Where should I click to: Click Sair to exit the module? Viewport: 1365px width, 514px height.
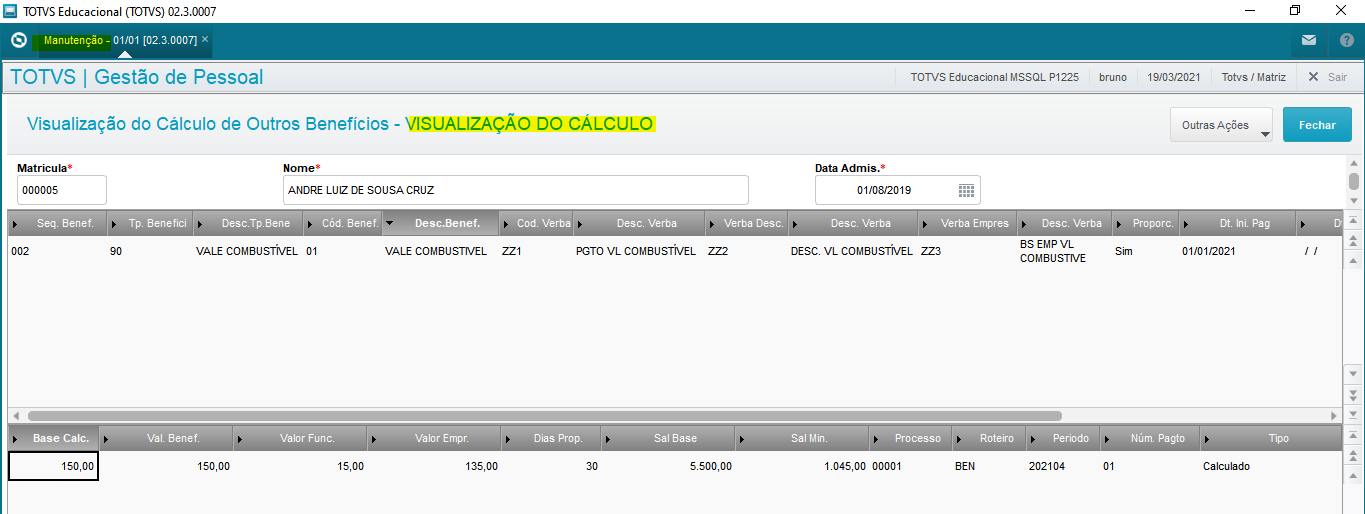[1327, 77]
